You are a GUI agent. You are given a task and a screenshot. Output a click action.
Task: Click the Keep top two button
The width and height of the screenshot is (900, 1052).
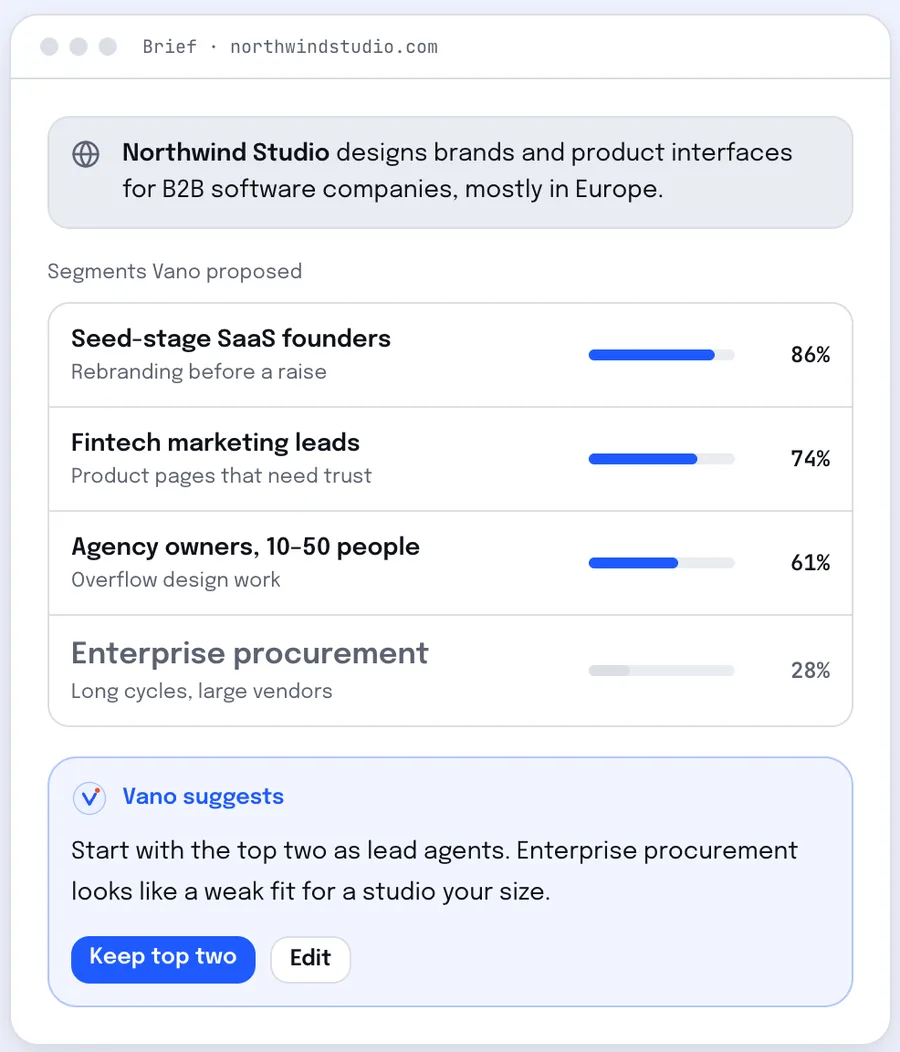point(163,959)
